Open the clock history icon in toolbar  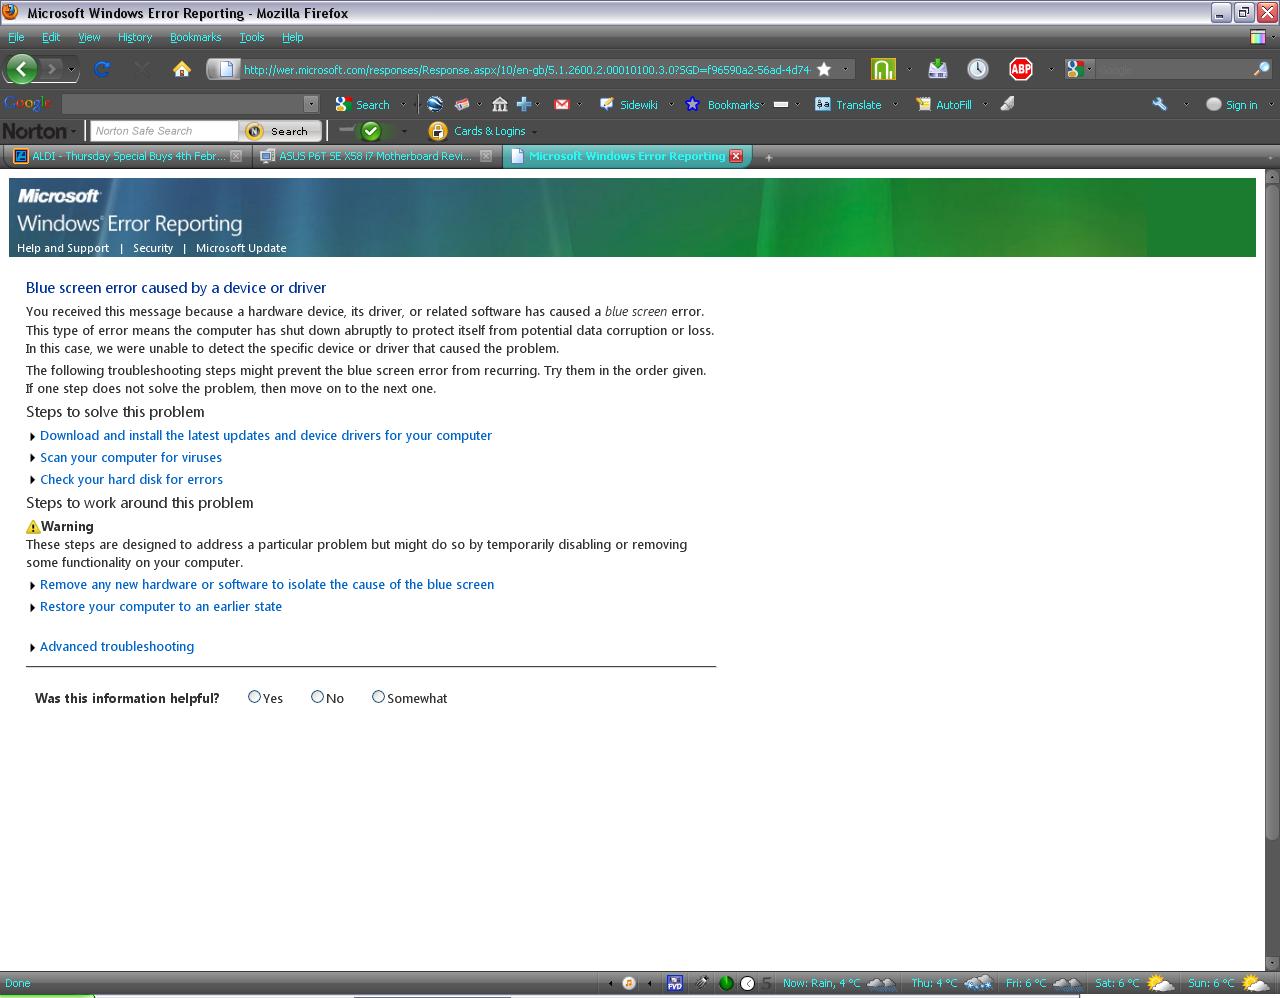(977, 69)
